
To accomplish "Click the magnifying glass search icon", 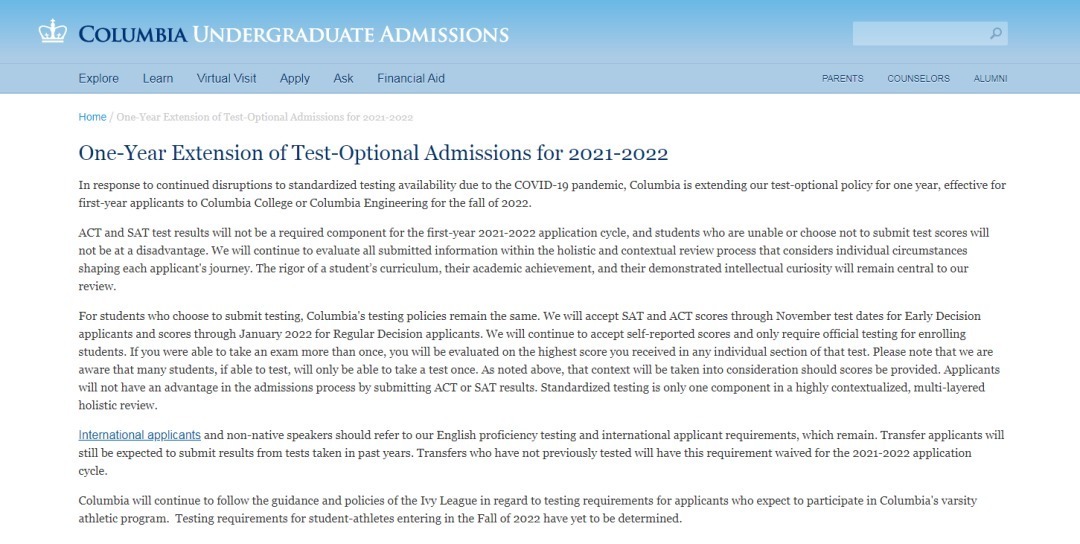I will (x=995, y=33).
